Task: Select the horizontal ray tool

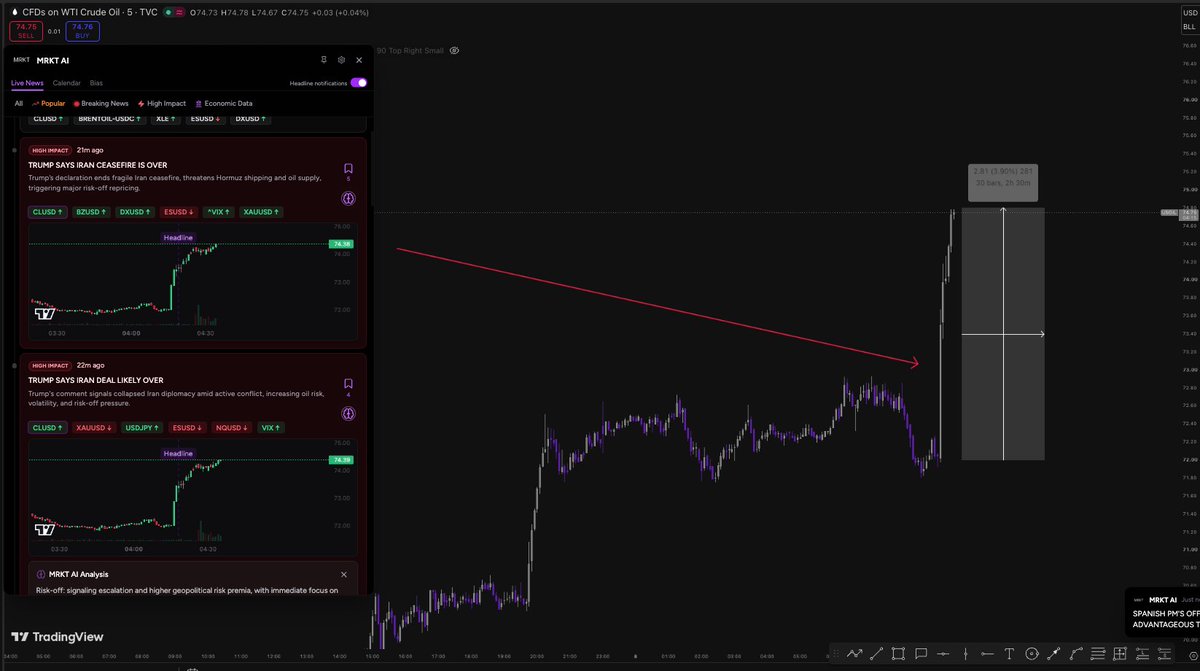Action: pyautogui.click(x=987, y=654)
